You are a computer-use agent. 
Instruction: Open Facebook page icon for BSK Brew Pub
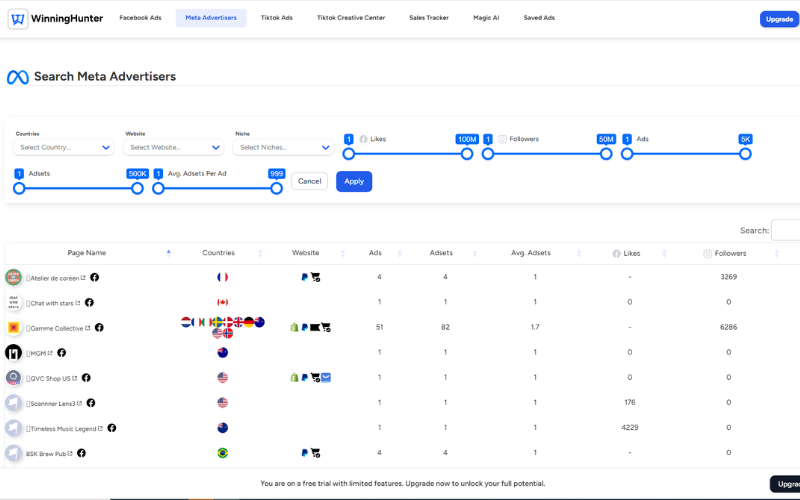(x=81, y=453)
